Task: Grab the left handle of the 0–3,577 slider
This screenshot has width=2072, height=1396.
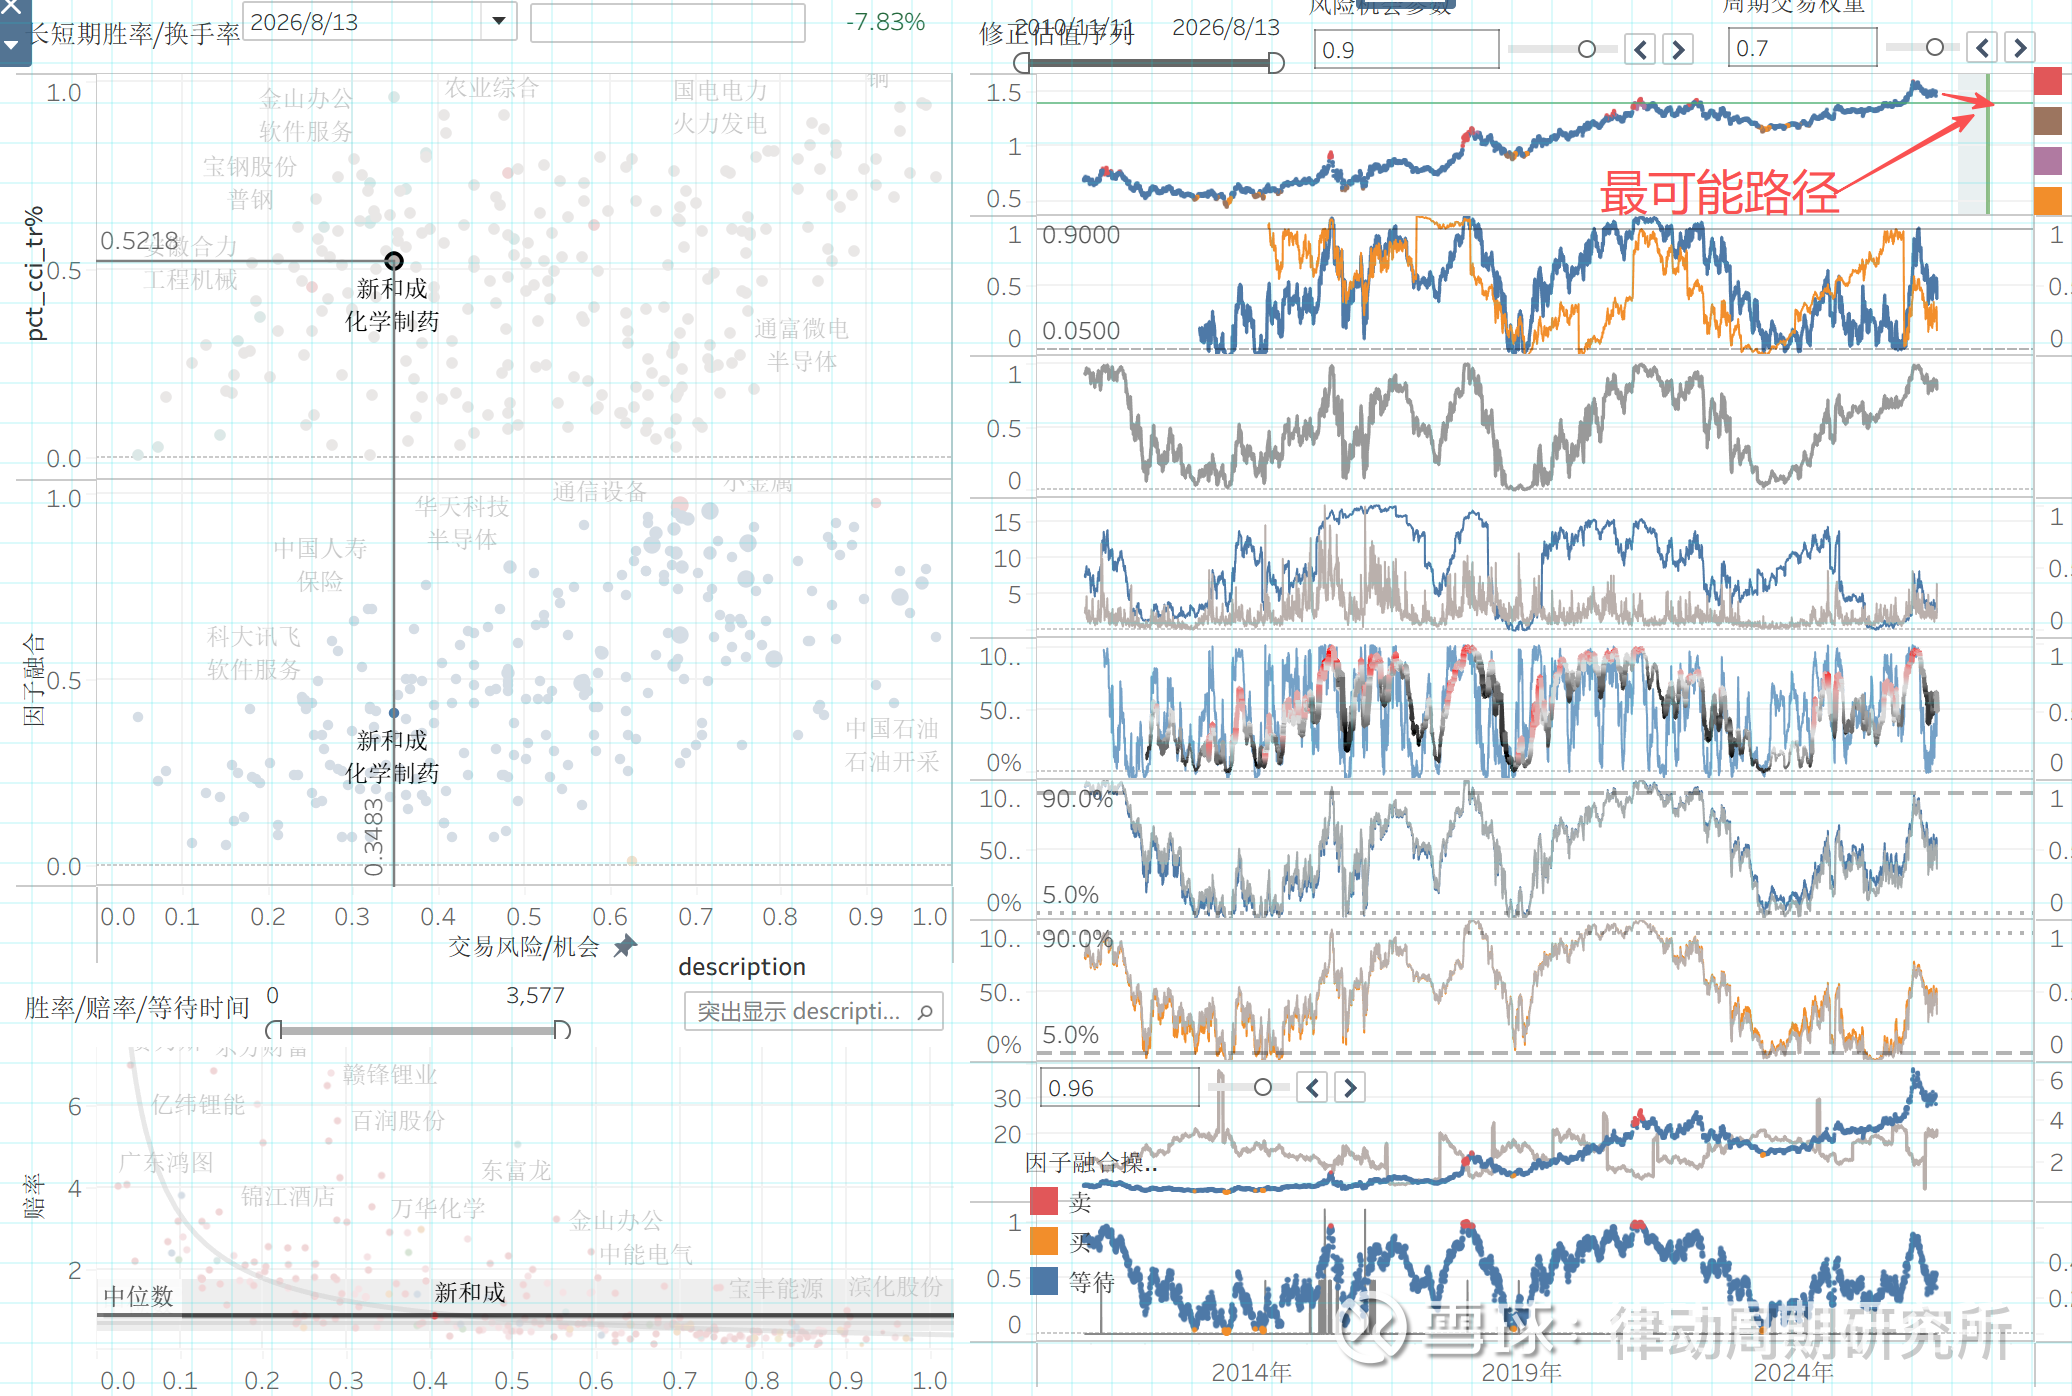Action: point(274,1030)
